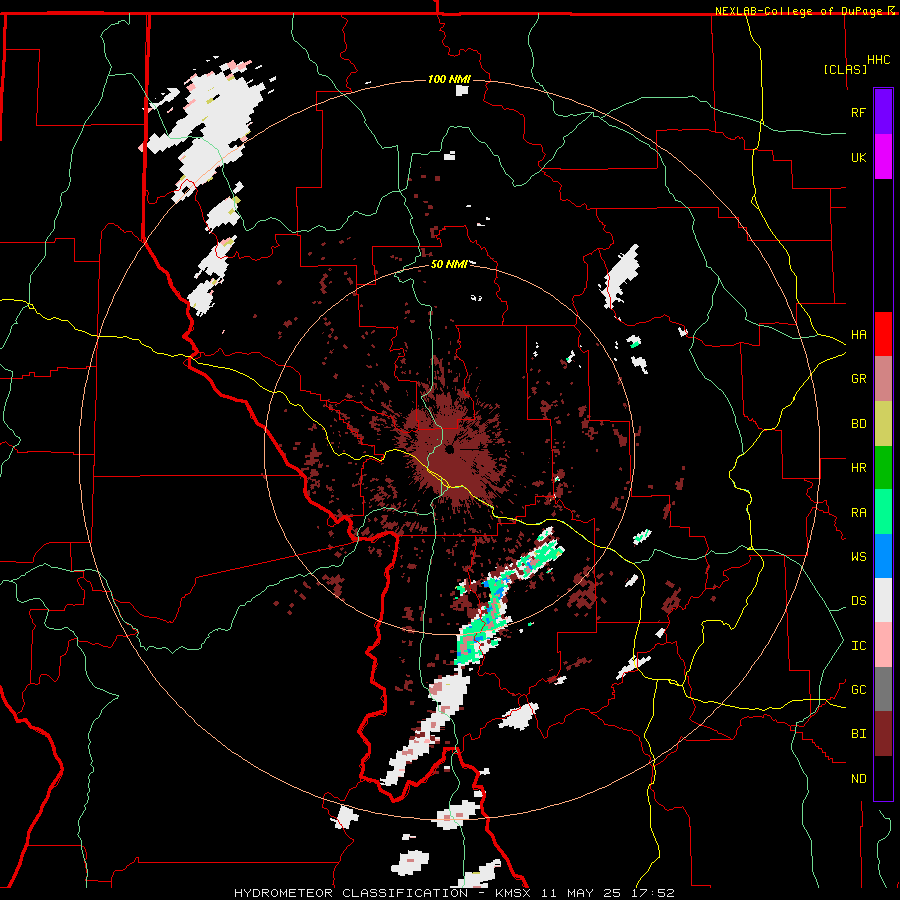Click the radar site center dot
Viewport: 900px width, 900px height.
(450, 450)
